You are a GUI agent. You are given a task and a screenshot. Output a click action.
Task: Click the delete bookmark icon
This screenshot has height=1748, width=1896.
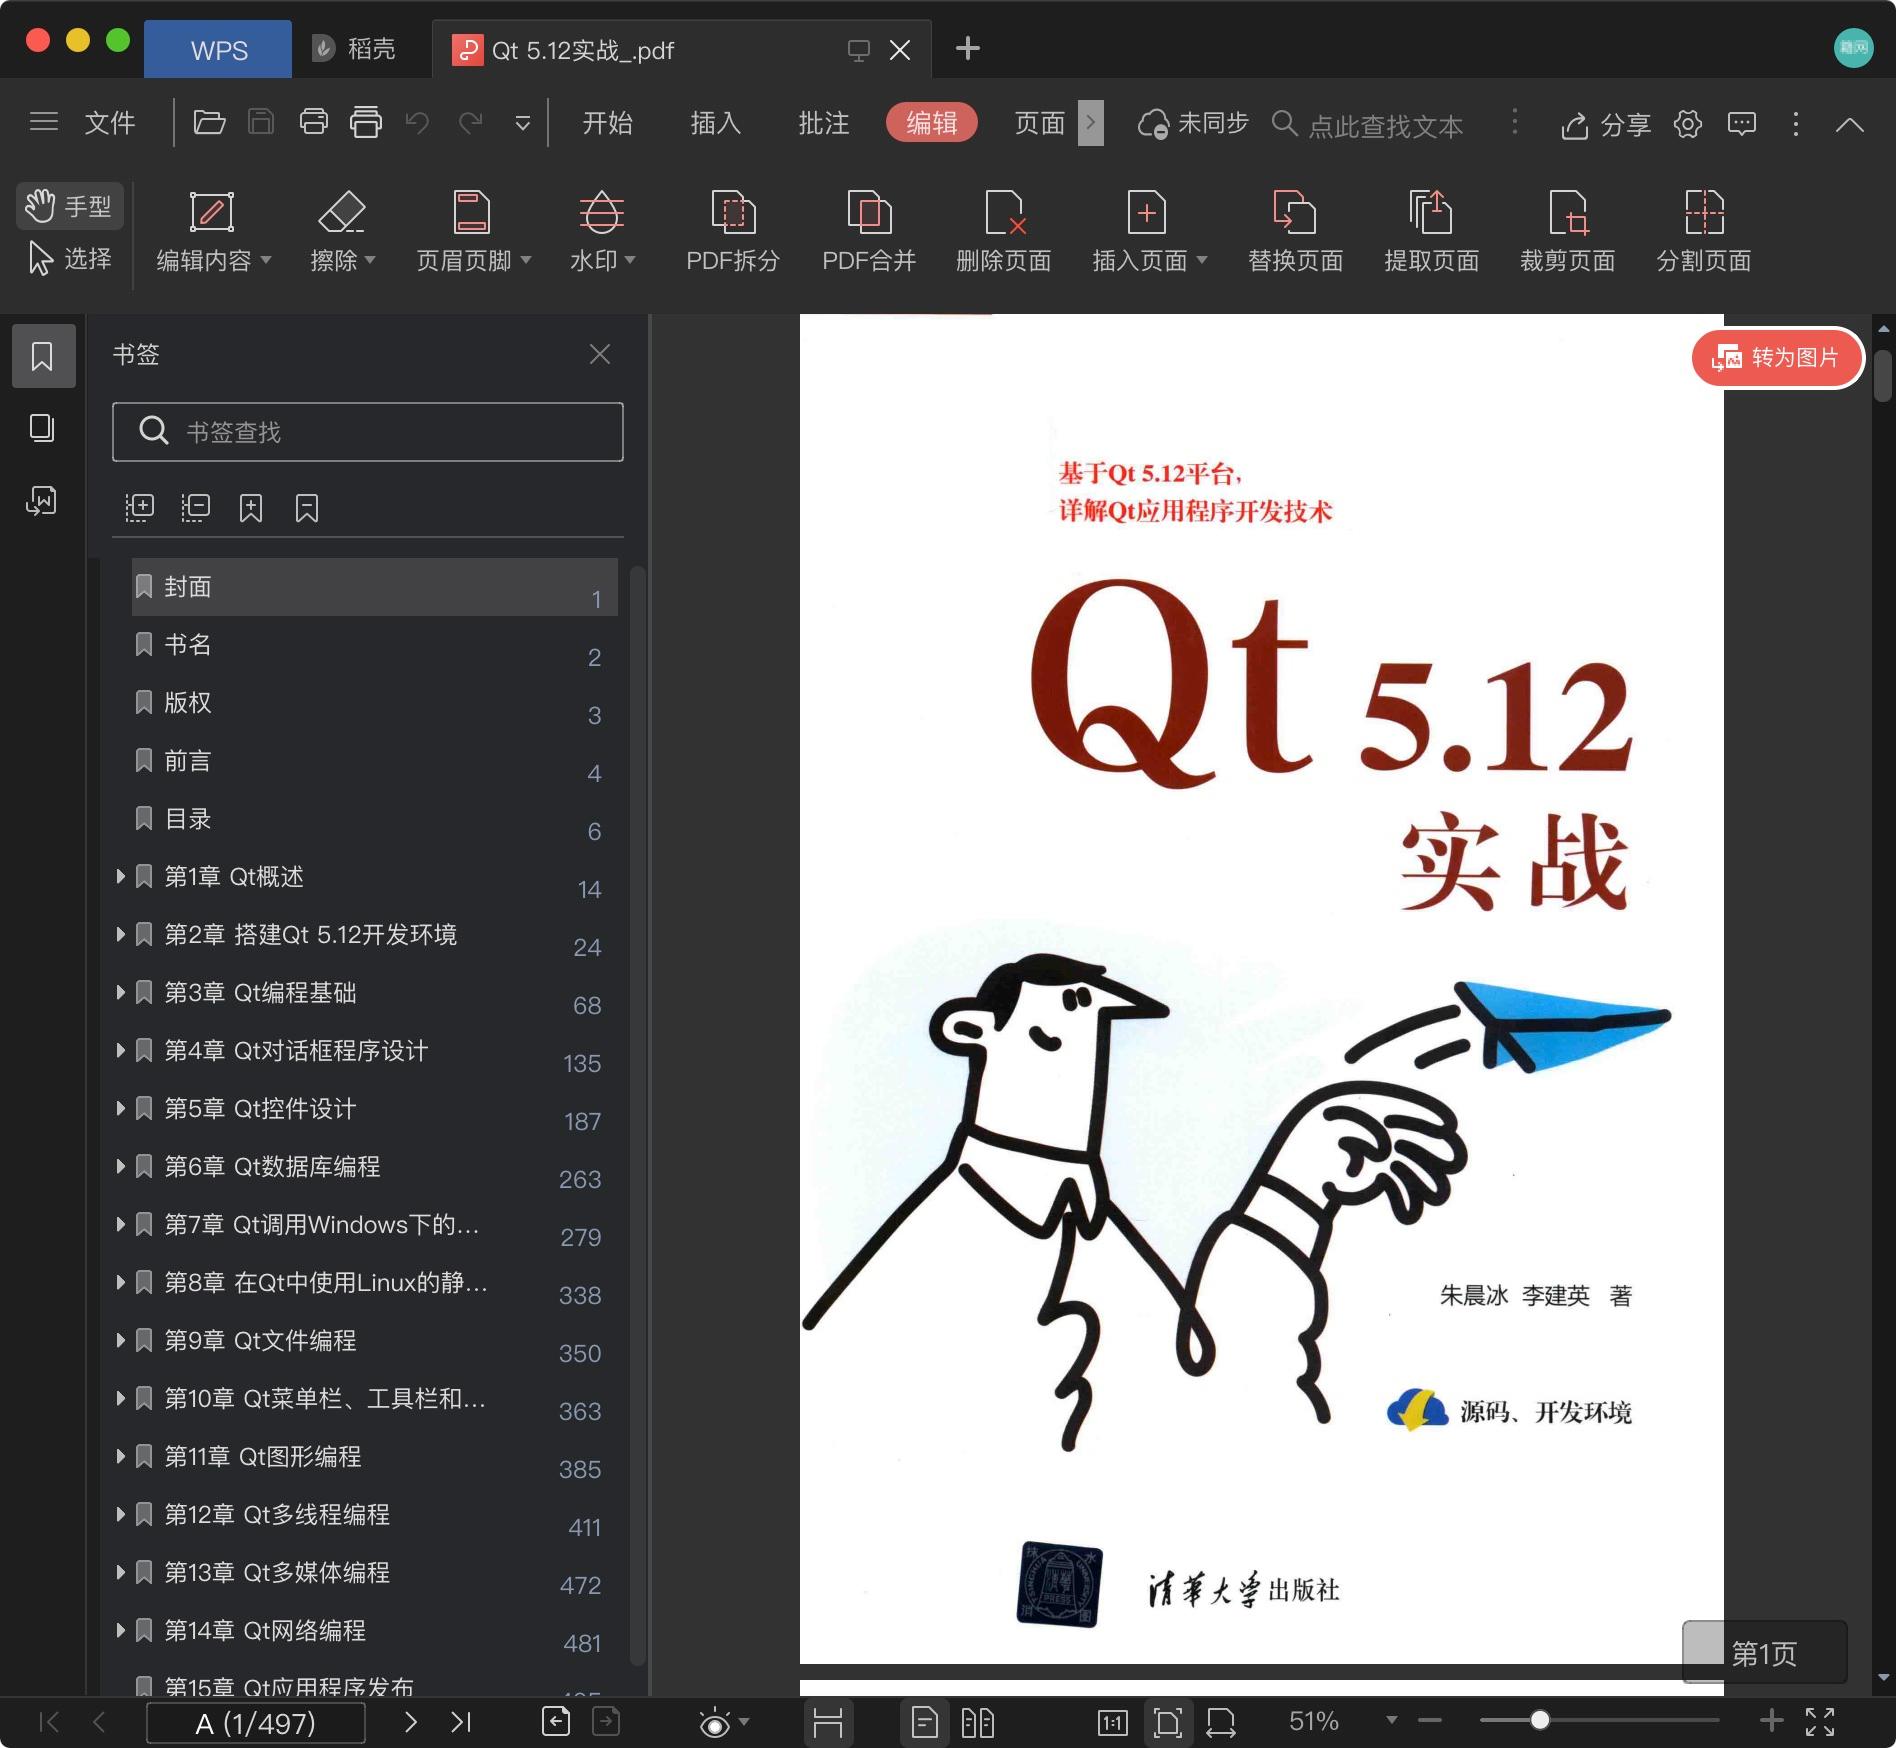(307, 508)
